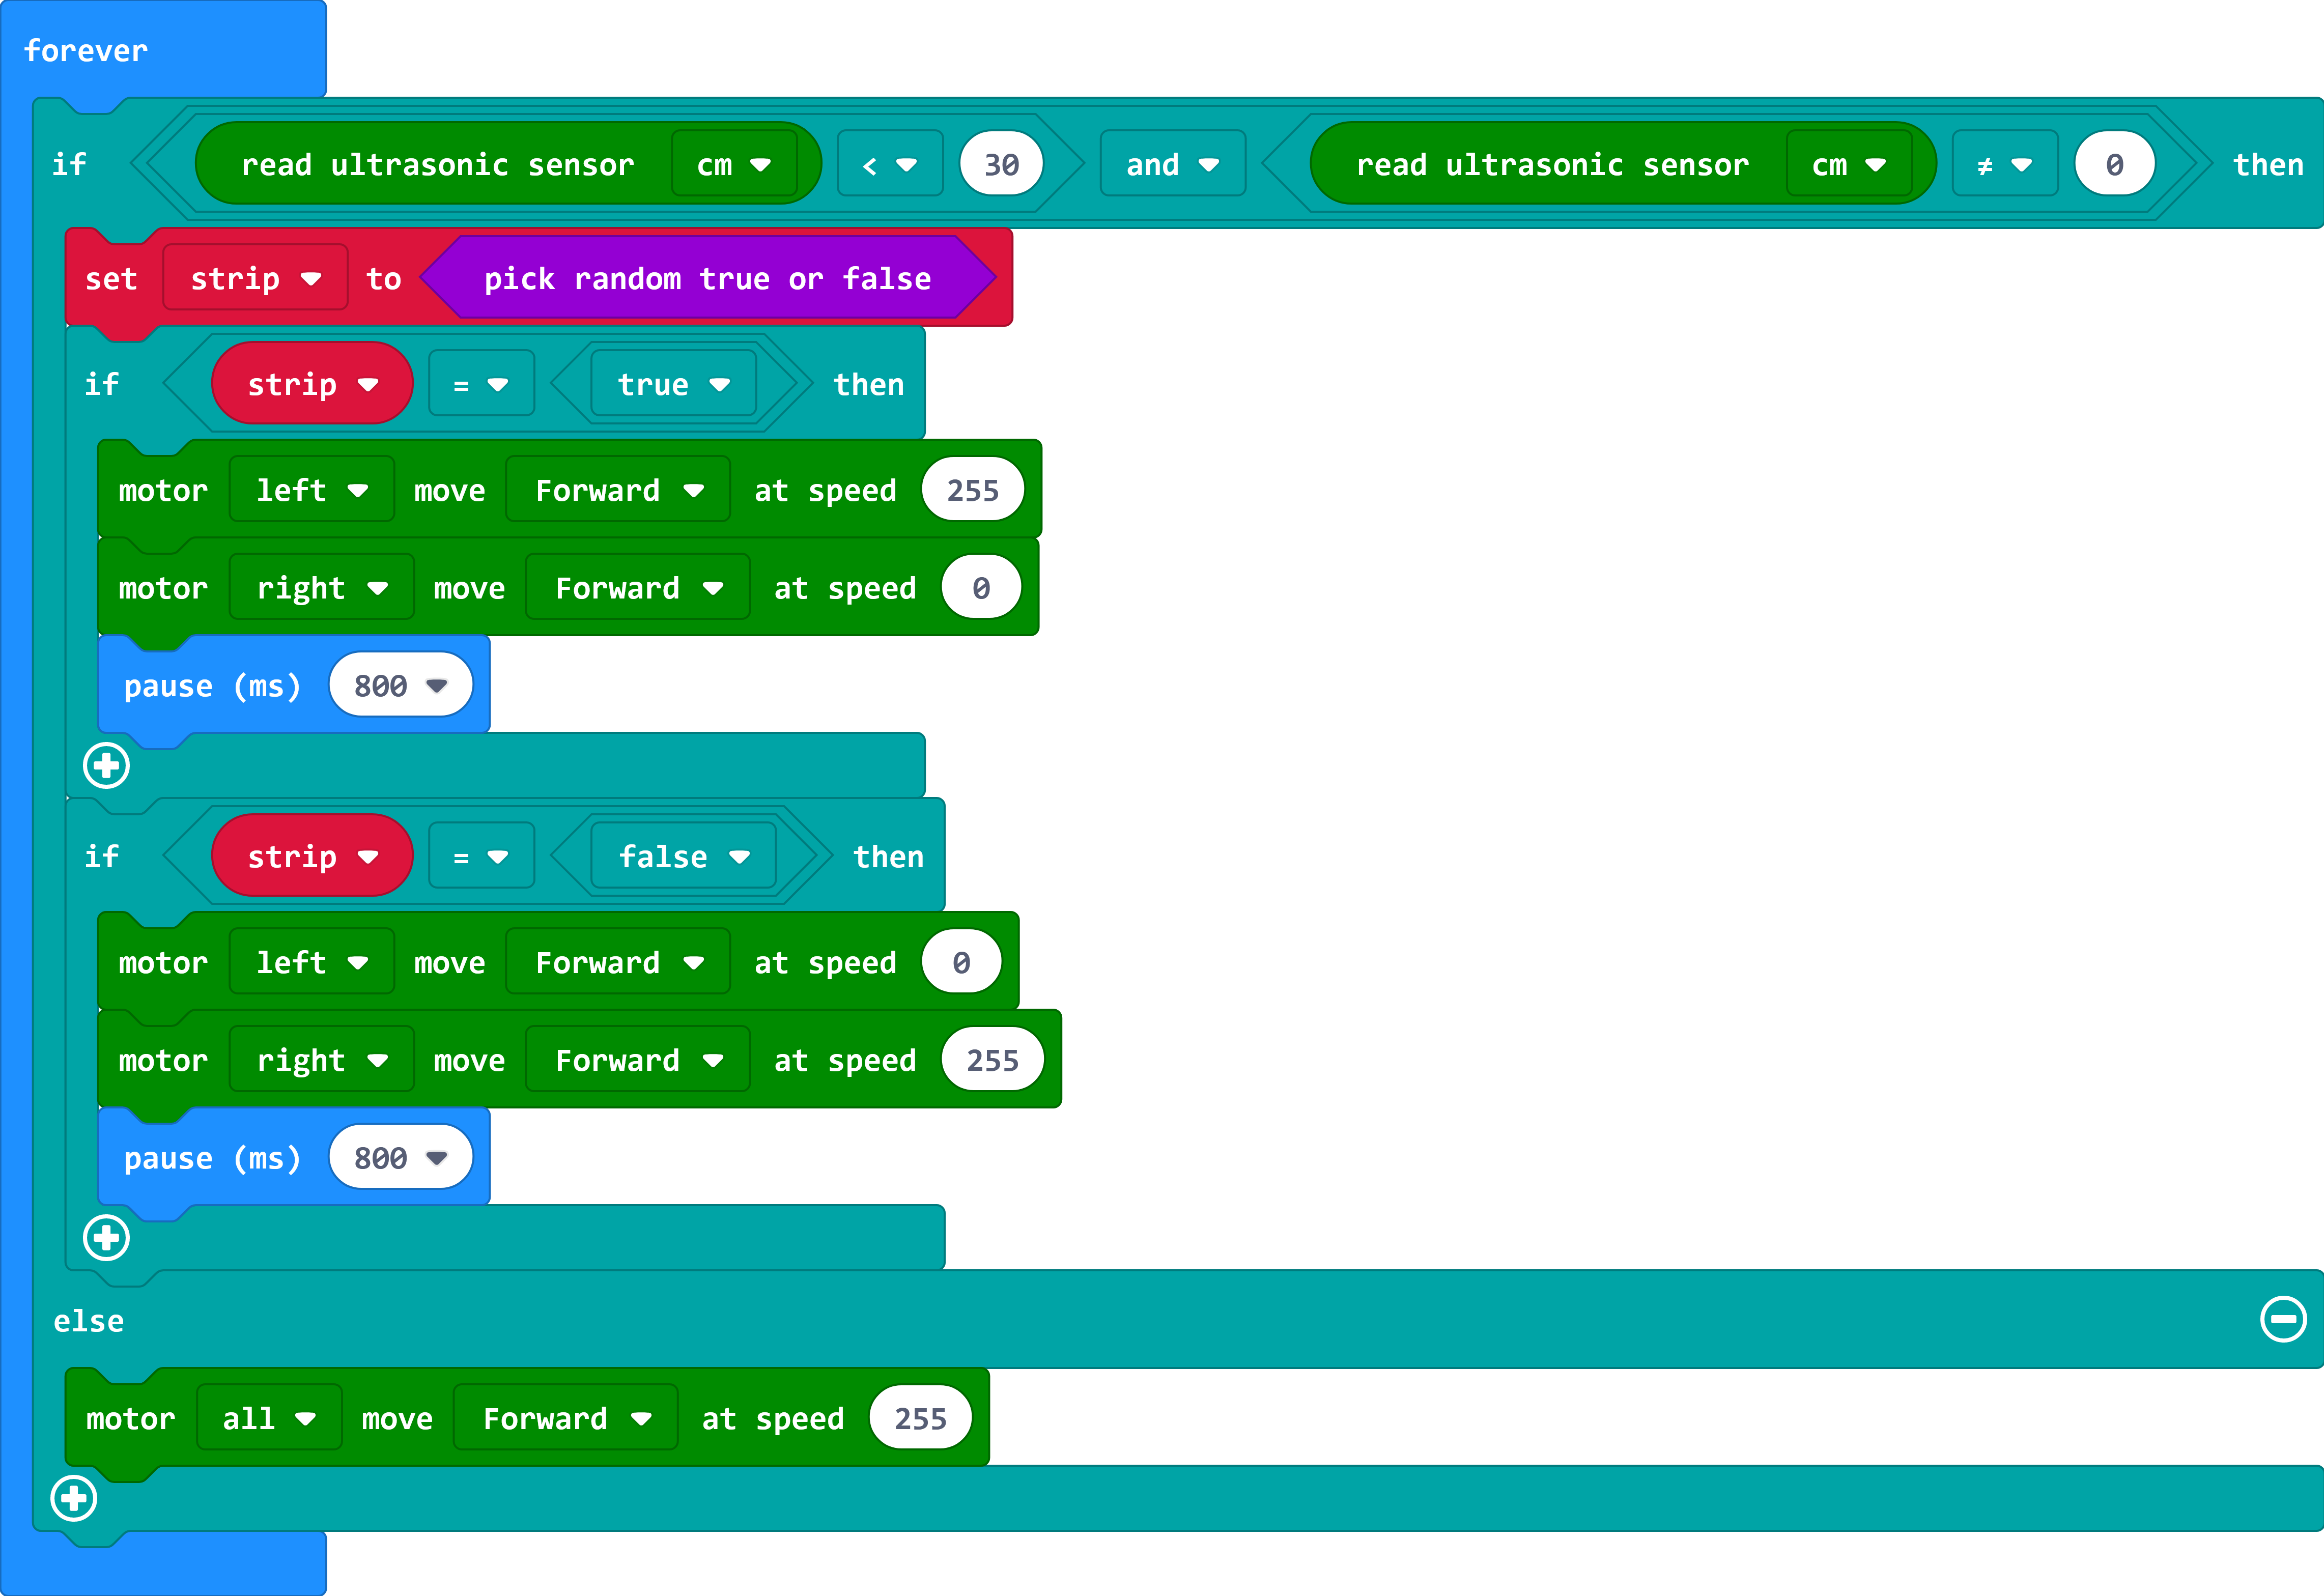Click the bottom plus icon of outer if block
2324x1596 pixels.
click(x=74, y=1498)
